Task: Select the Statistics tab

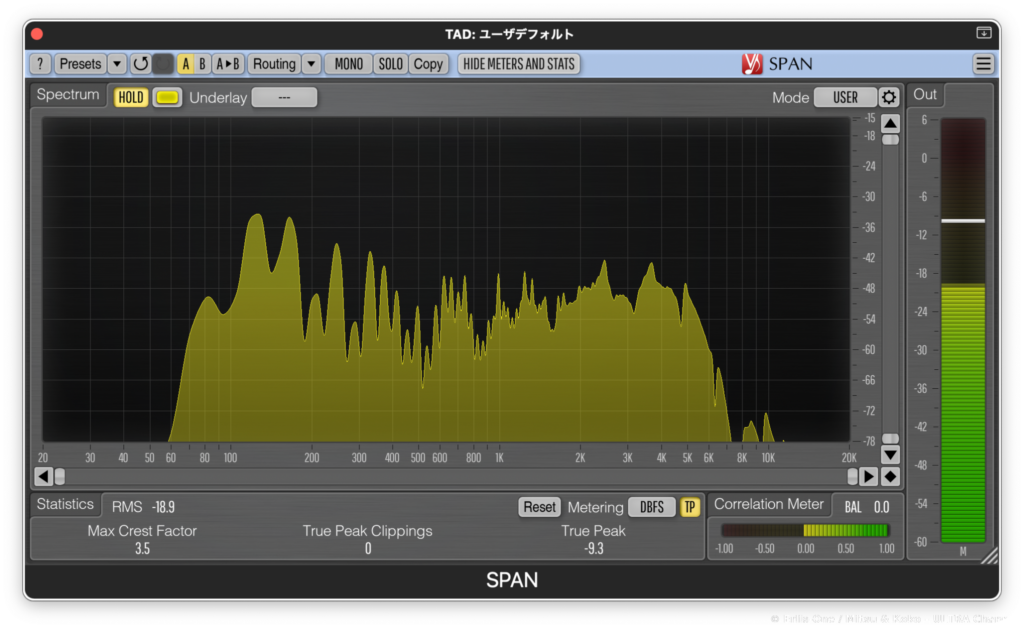Action: tap(65, 504)
